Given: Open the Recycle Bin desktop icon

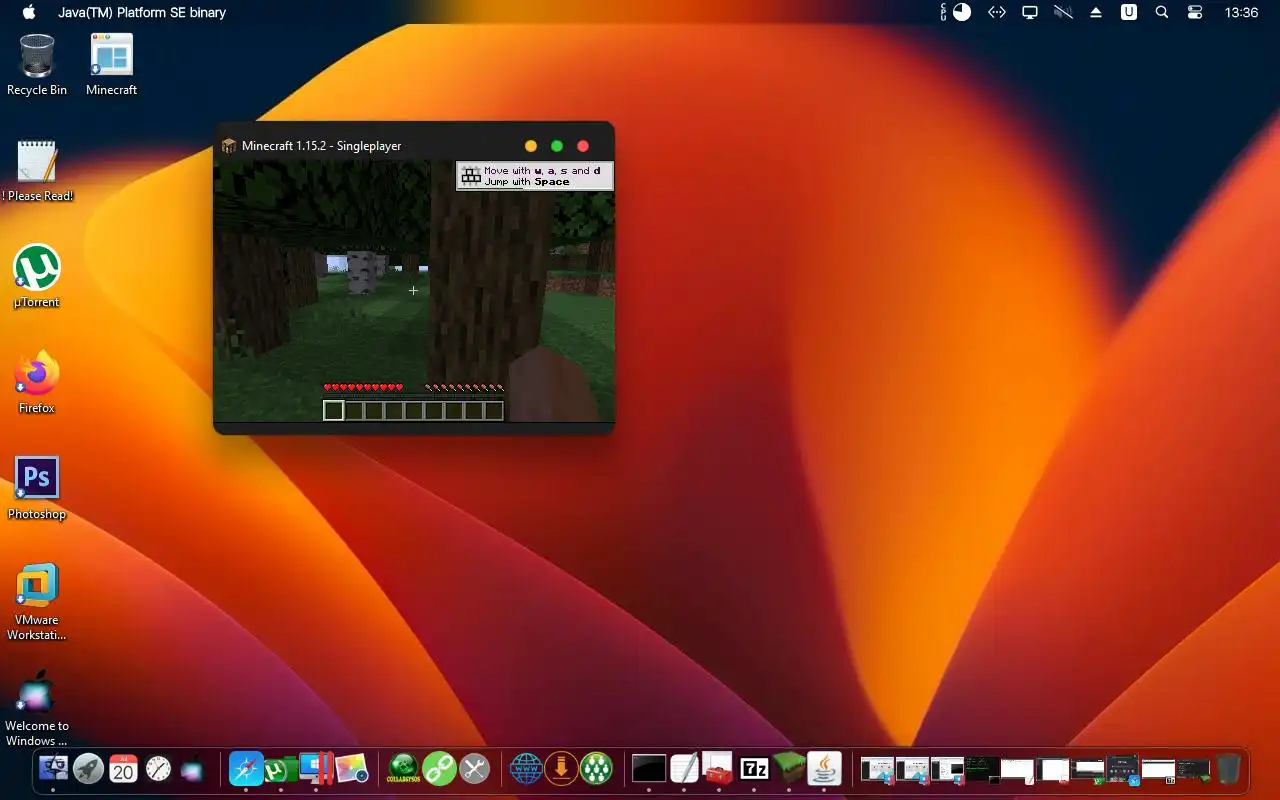Looking at the screenshot, I should [x=37, y=64].
